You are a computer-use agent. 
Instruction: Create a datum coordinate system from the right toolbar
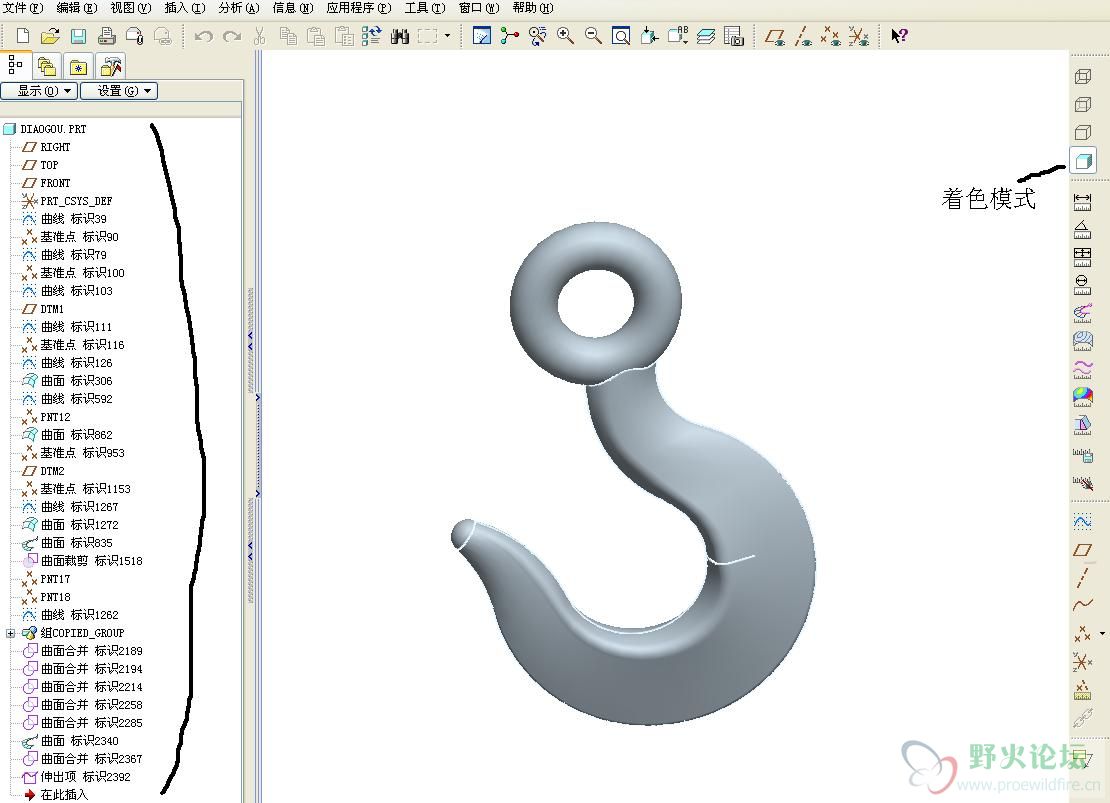[x=1082, y=661]
